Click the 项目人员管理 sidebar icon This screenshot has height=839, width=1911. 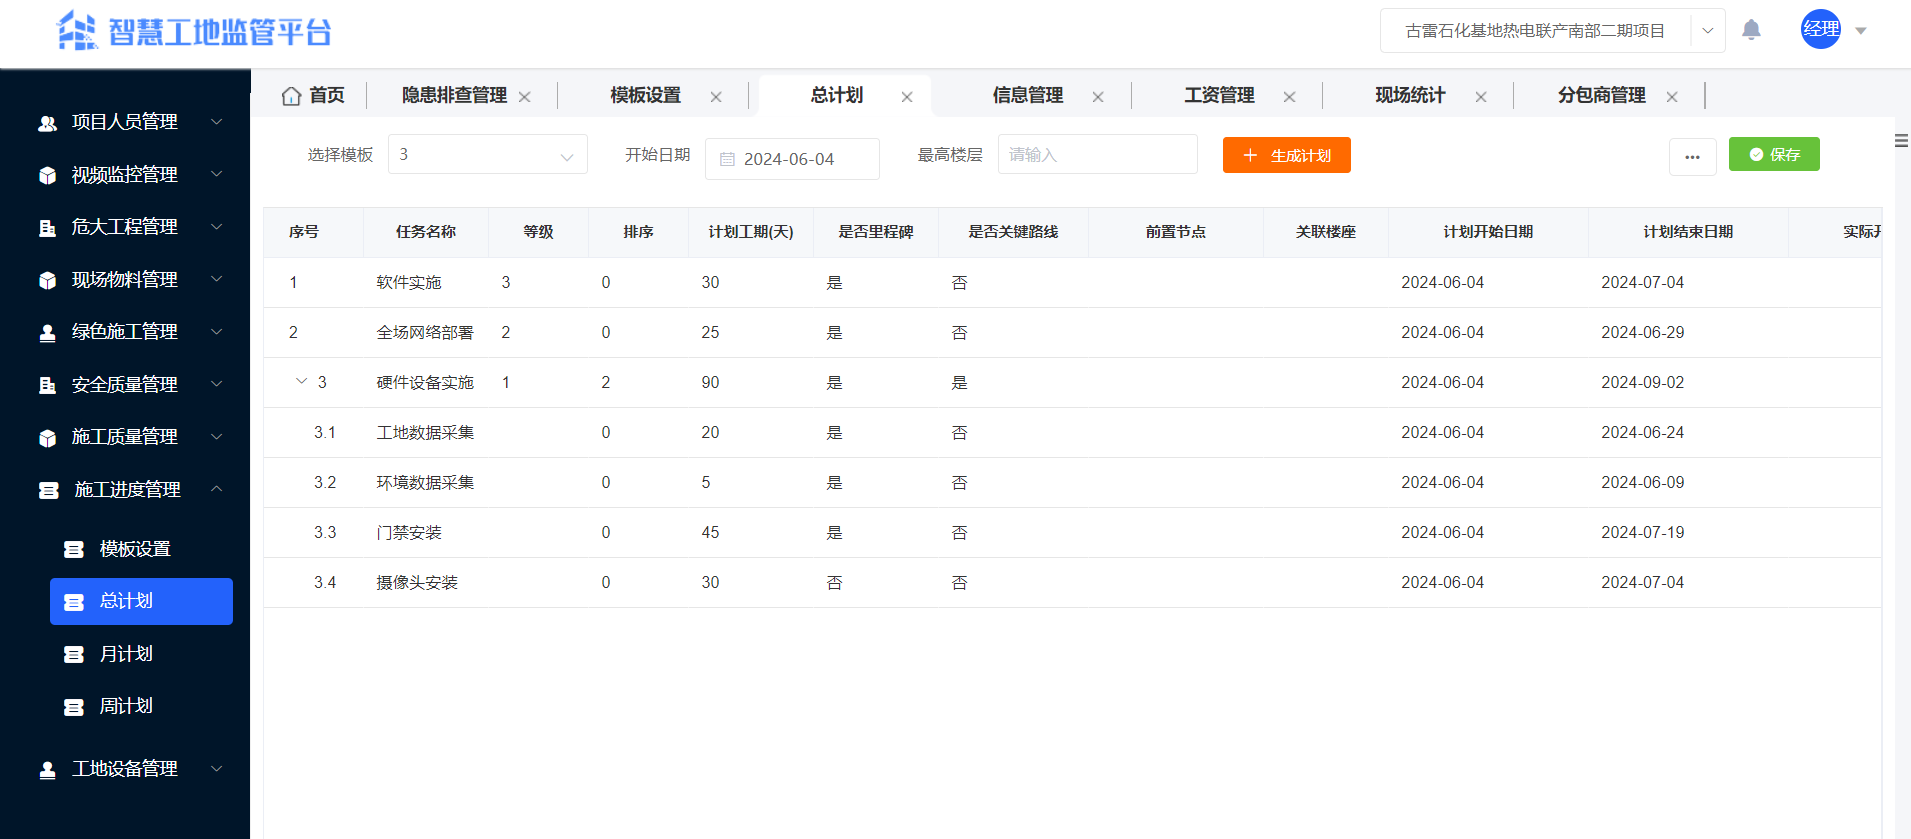click(47, 123)
